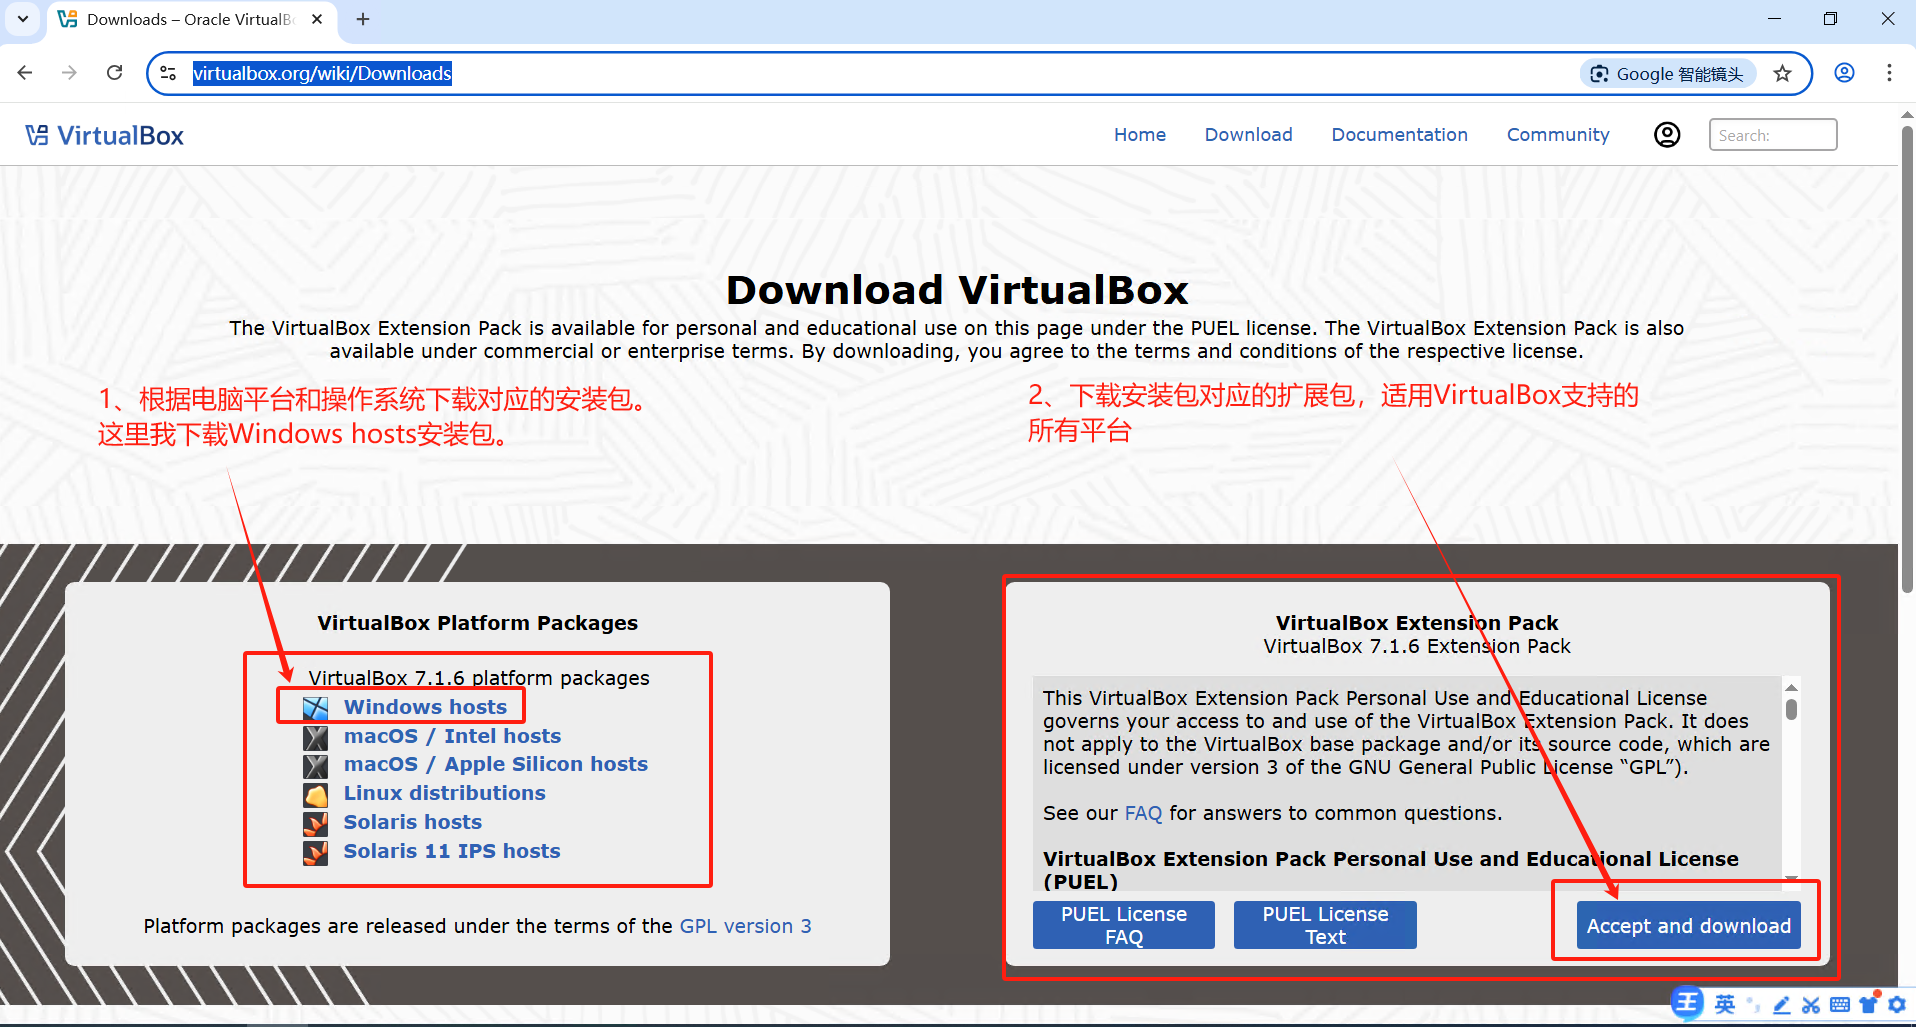
Task: Open the Documentation menu item
Action: click(1399, 135)
